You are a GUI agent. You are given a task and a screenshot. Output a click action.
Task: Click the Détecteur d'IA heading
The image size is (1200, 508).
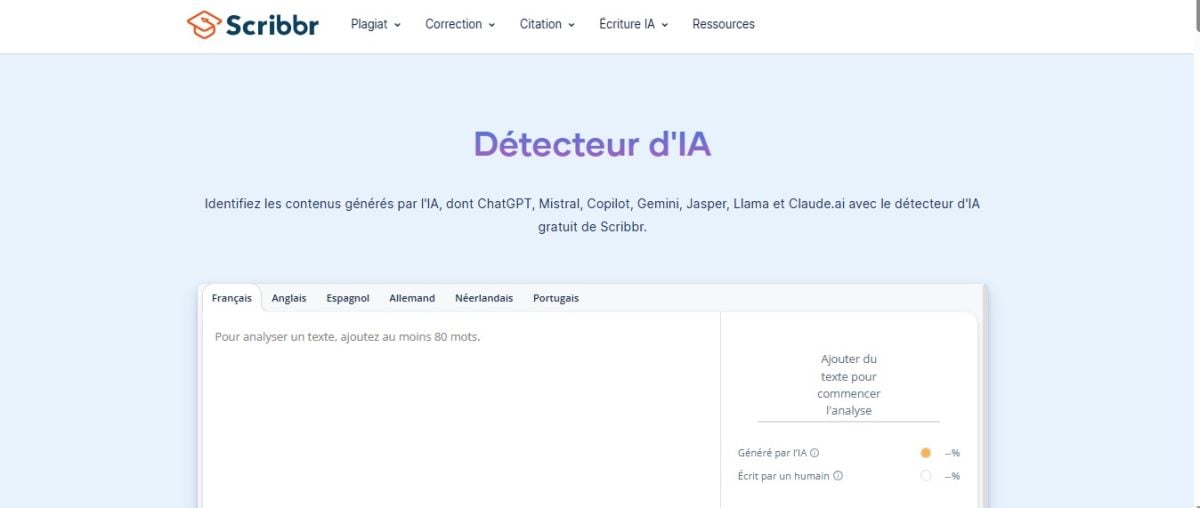tap(592, 144)
